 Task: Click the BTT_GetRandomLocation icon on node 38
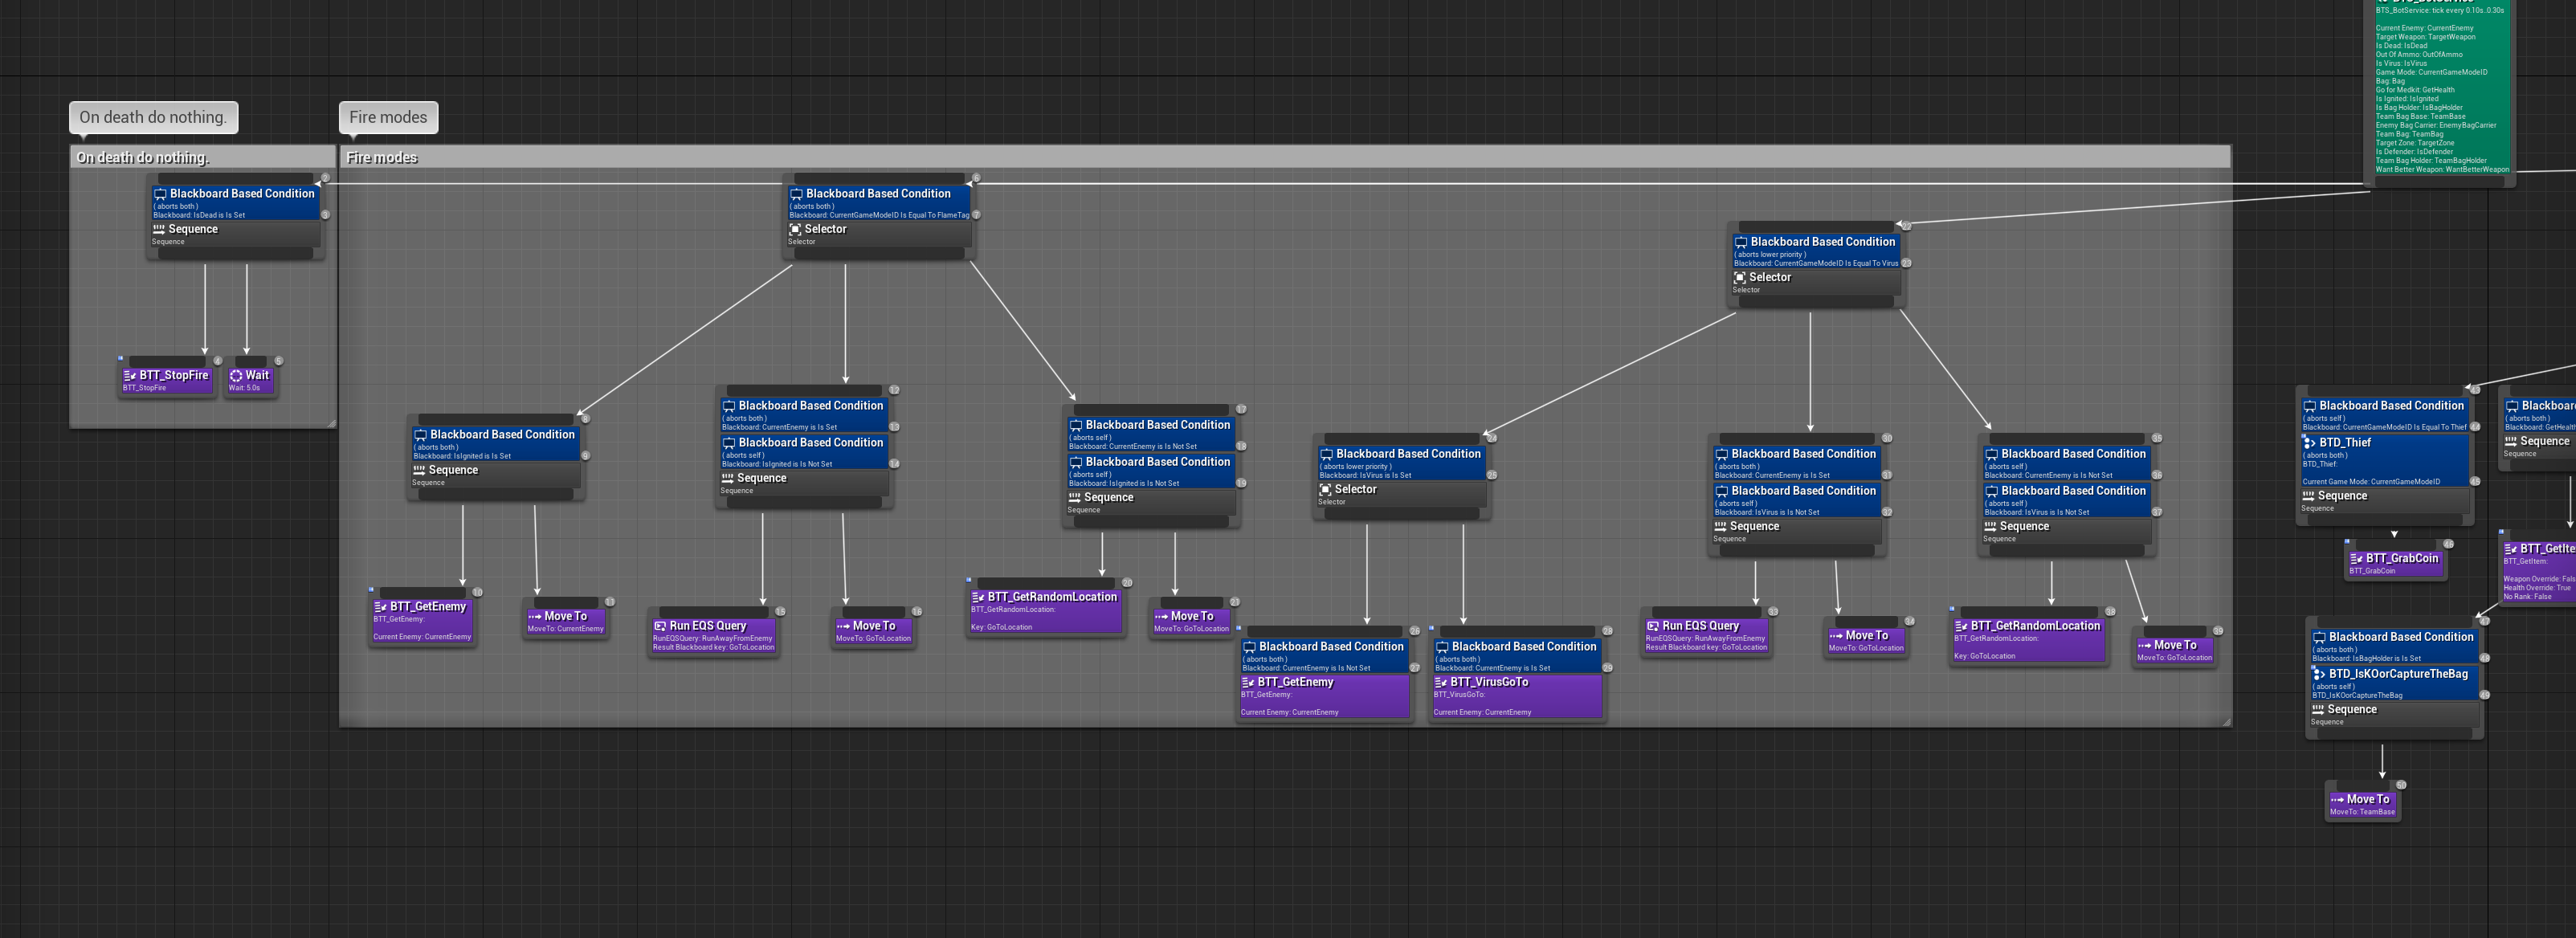pyautogui.click(x=1961, y=626)
